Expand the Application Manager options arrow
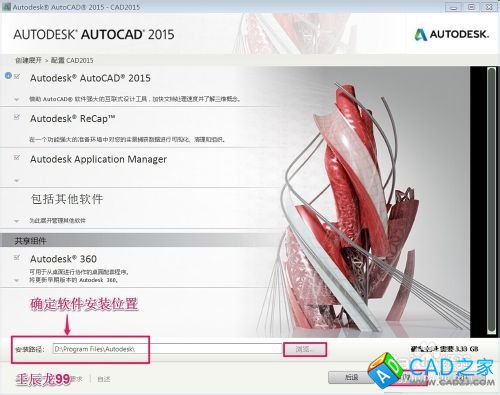The height and width of the screenshot is (395, 500). tap(17, 181)
